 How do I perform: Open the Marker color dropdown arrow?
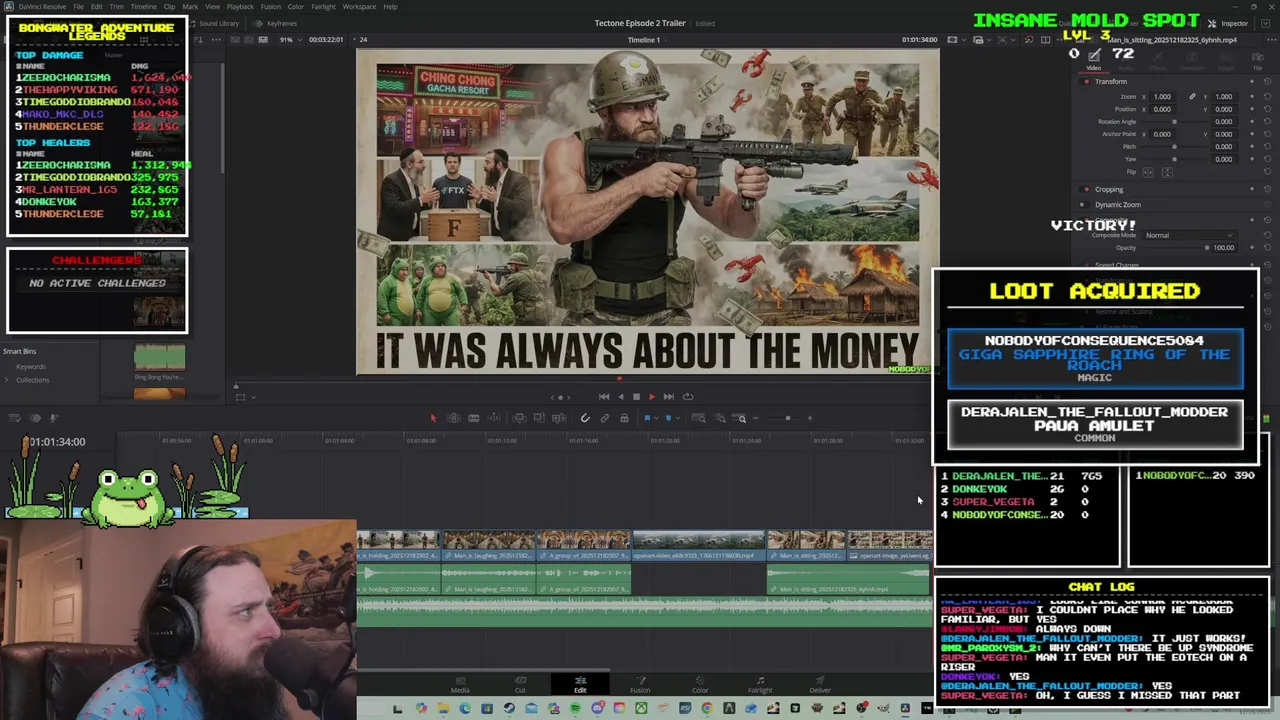[678, 418]
